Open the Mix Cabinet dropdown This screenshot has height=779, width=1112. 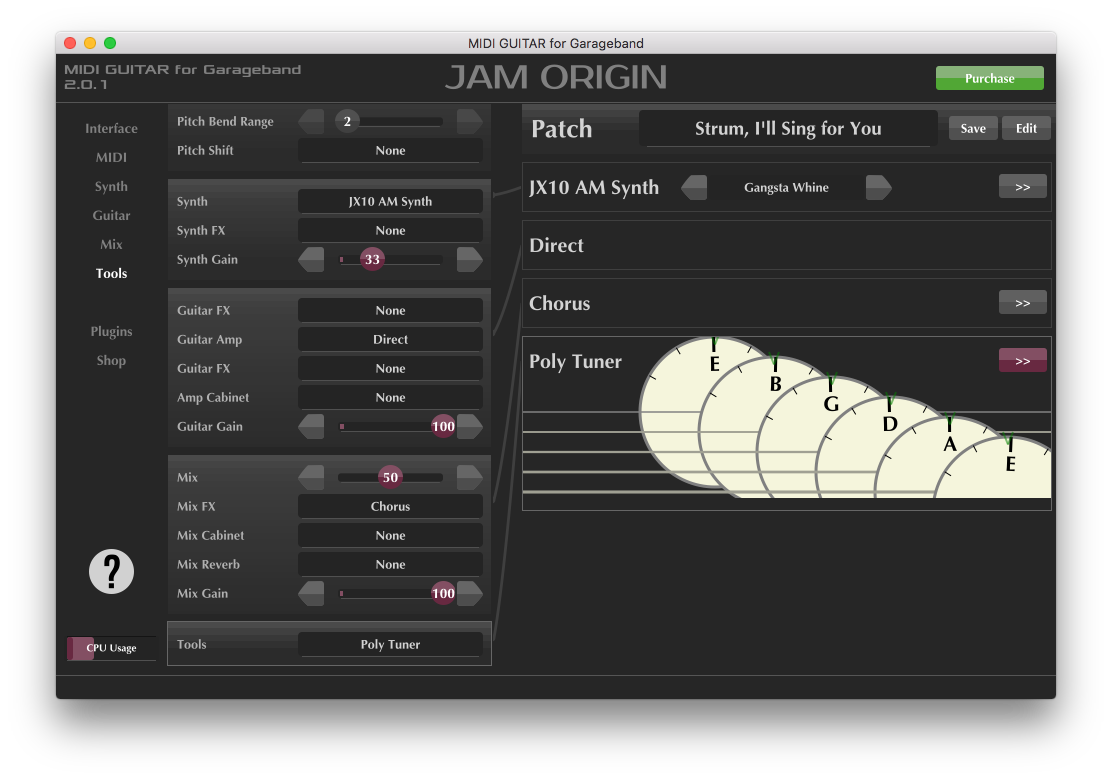point(390,536)
